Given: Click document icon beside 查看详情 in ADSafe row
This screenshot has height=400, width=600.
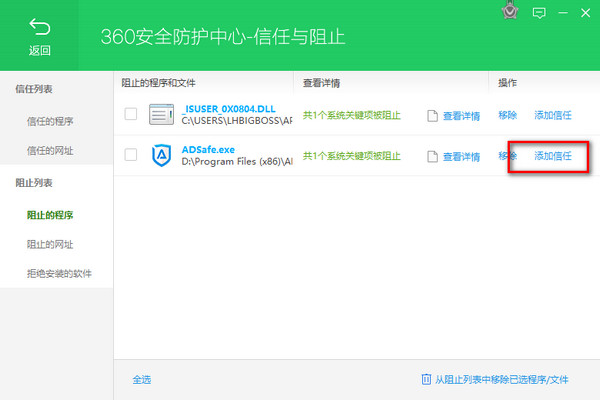Looking at the screenshot, I should coord(432,156).
